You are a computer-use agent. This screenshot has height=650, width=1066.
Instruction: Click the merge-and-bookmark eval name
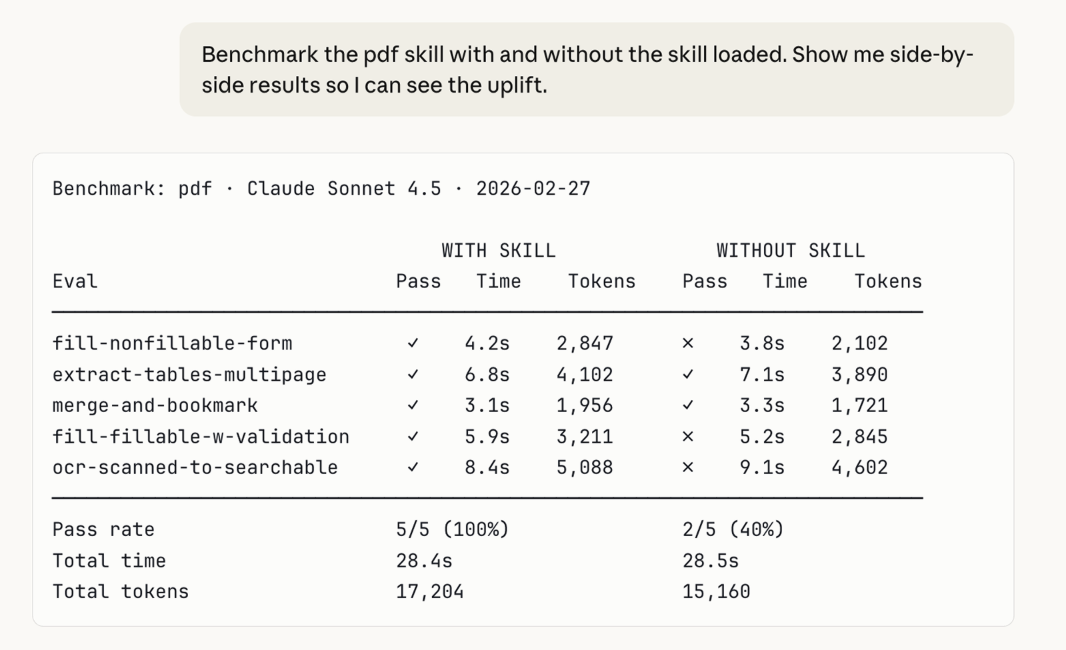point(155,406)
